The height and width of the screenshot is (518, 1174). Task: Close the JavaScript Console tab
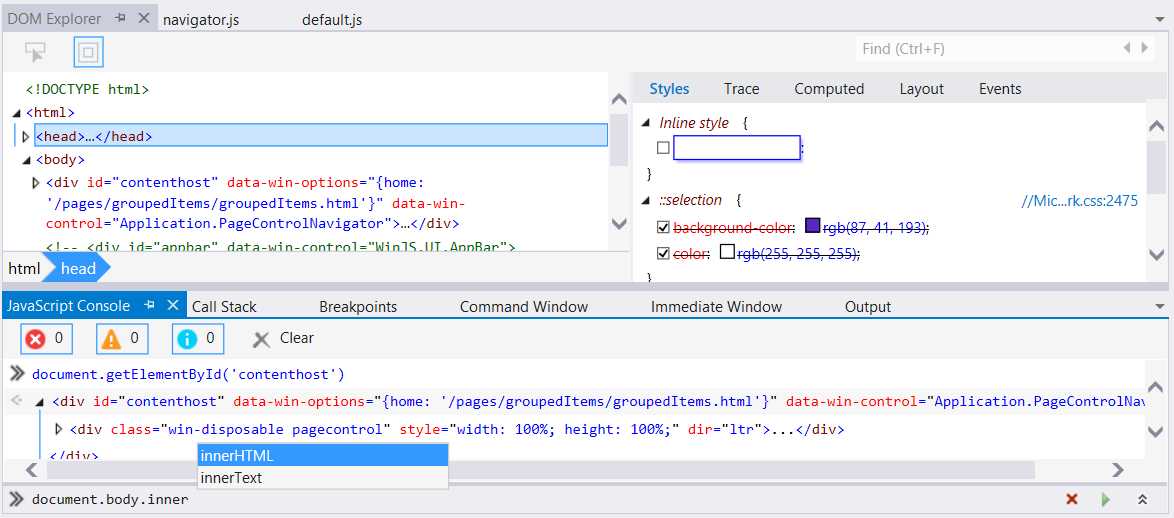click(172, 305)
